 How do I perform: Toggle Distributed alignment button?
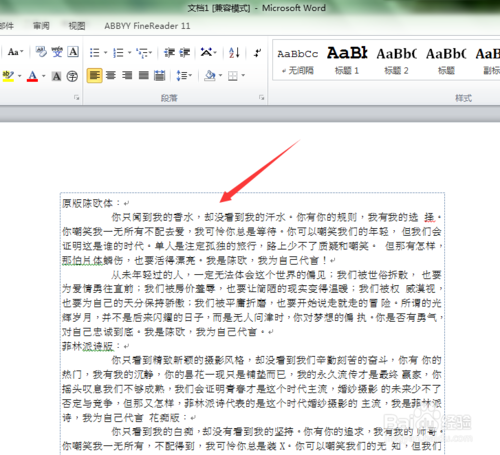coord(160,76)
